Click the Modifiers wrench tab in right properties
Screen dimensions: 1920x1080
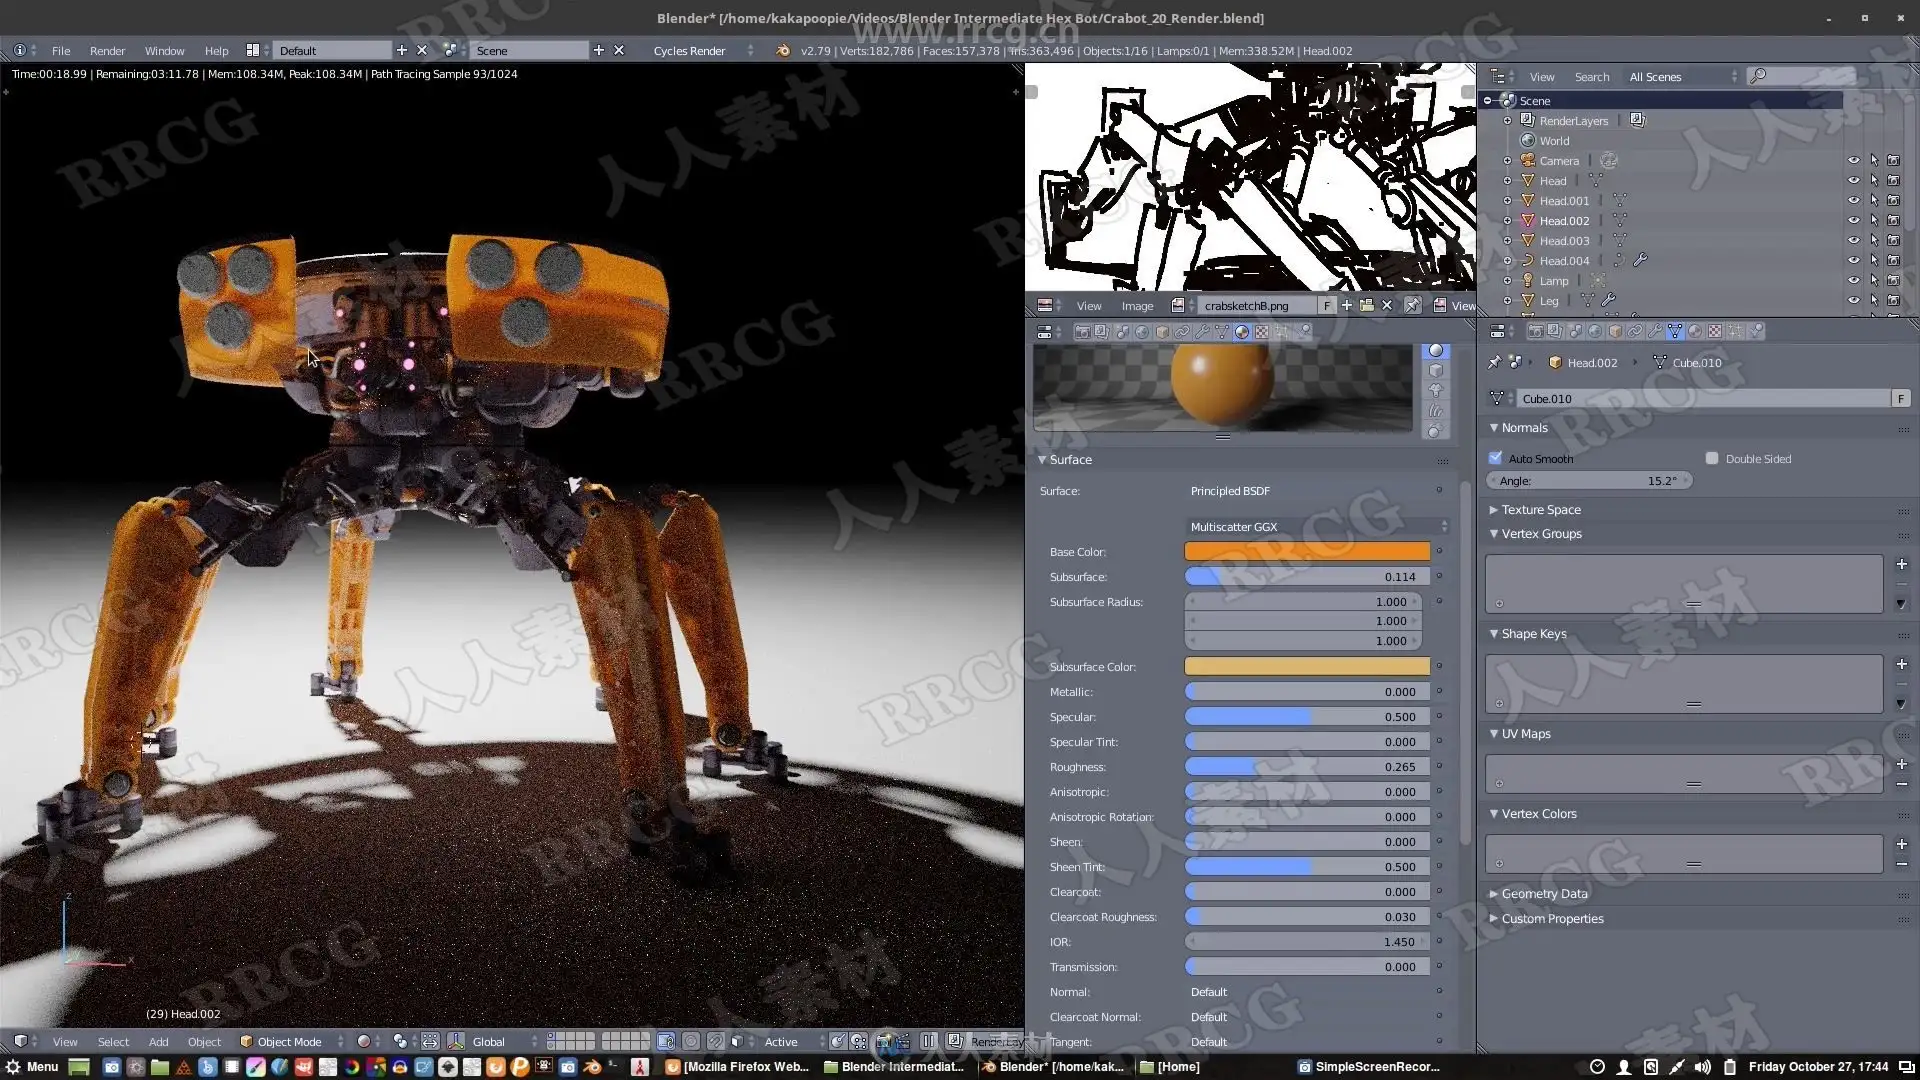[1655, 331]
